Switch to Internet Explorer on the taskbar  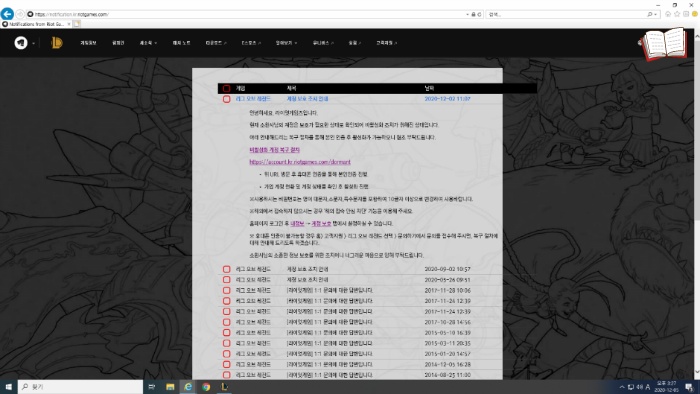(188, 387)
